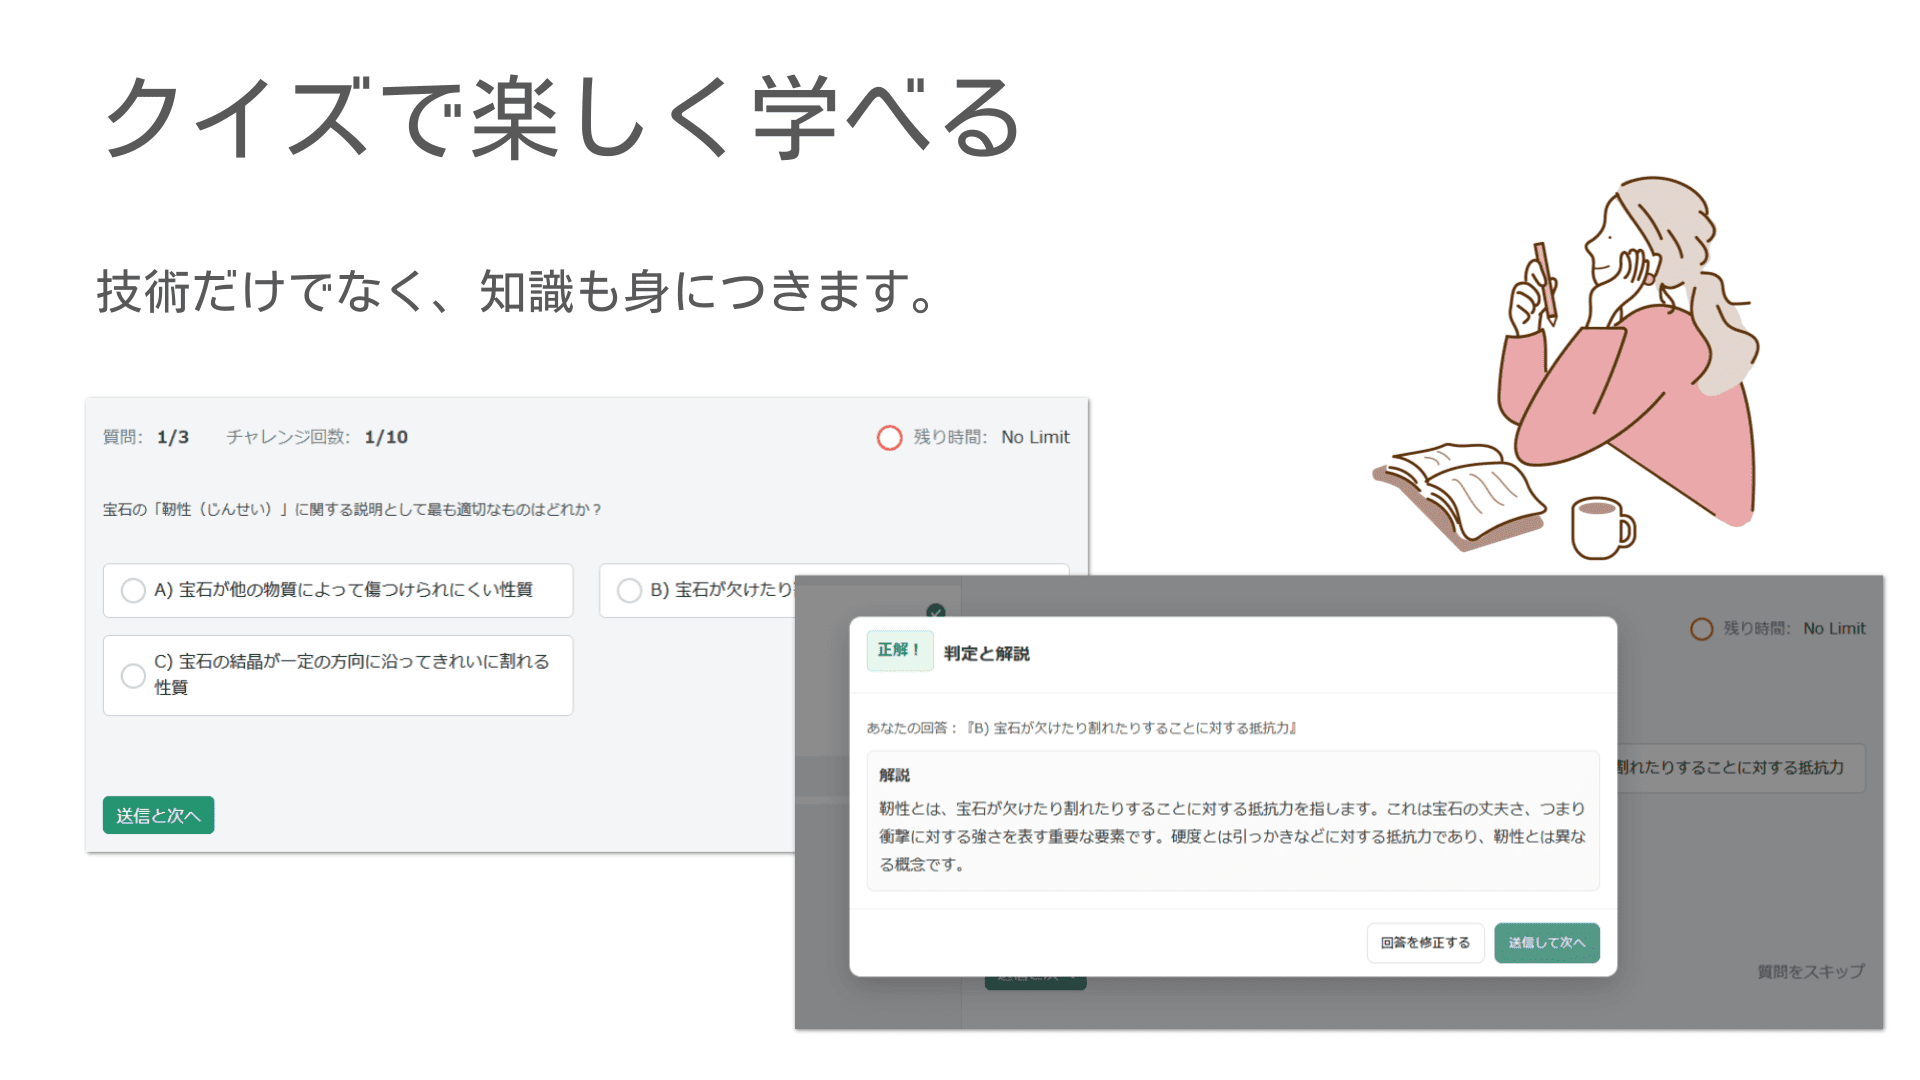This screenshot has width=1920, height=1080.
Task: Click the 解説 explanation text box
Action: point(1232,822)
